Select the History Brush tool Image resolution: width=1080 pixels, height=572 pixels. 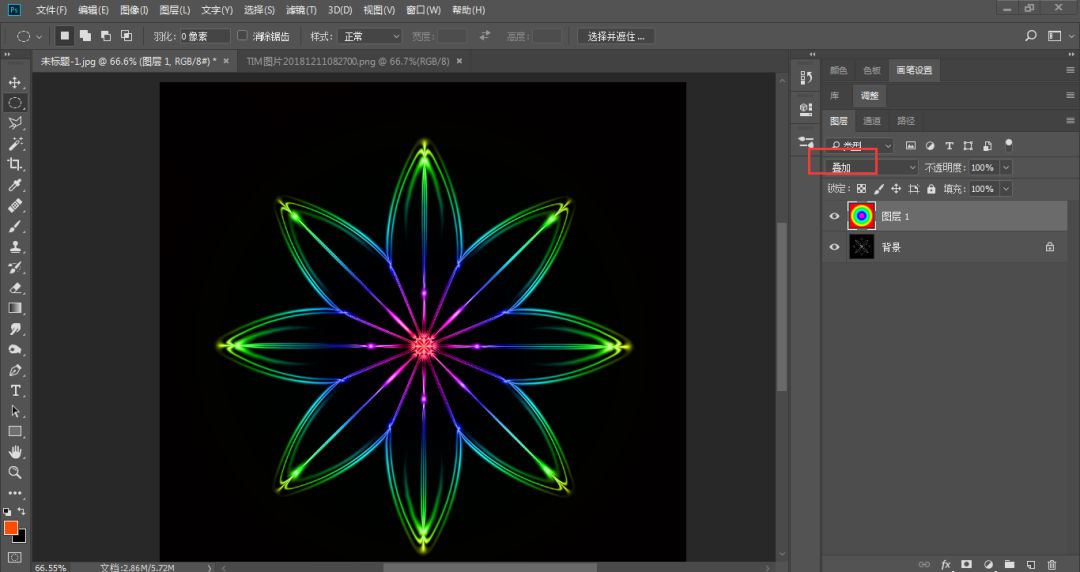pos(14,267)
